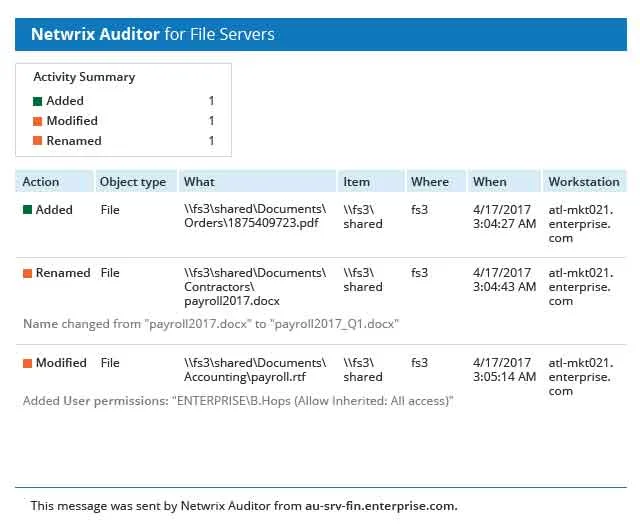Click fs3 Where value in the Renamed row
Image resolution: width=640 pixels, height=530 pixels.
click(x=419, y=273)
